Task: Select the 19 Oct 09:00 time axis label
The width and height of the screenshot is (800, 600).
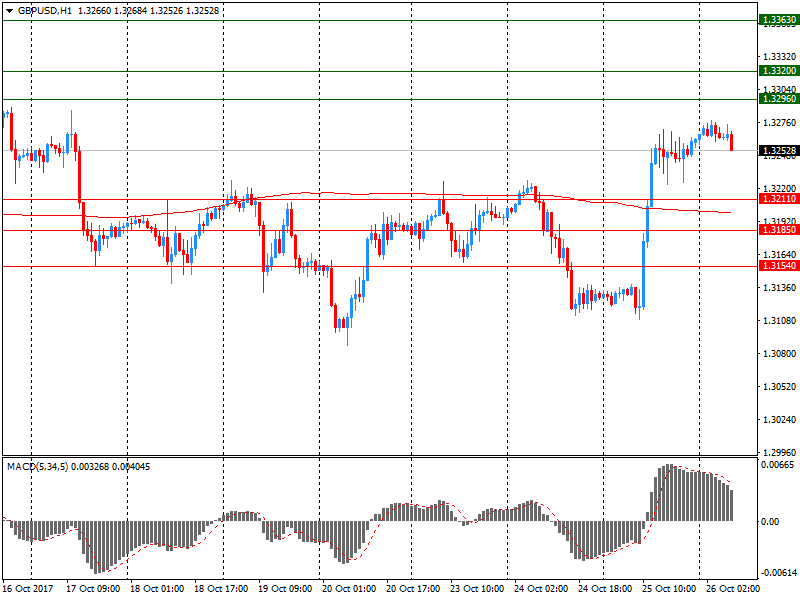Action: (285, 589)
